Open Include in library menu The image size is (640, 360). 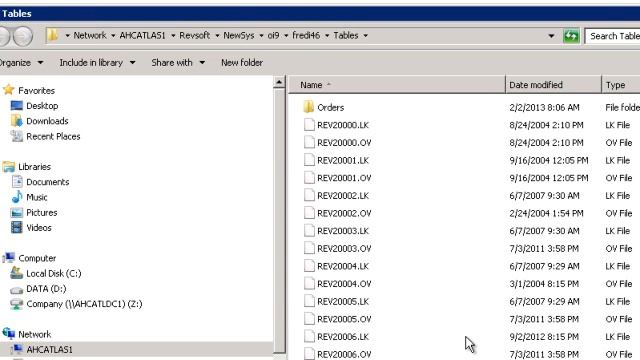(97, 63)
